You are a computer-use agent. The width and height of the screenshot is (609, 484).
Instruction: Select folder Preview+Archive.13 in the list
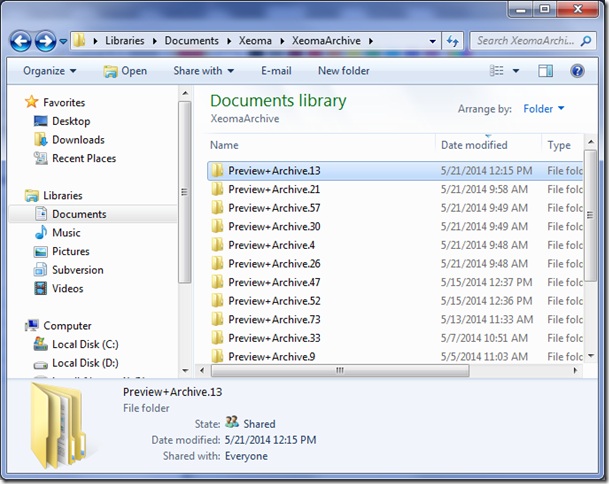pyautogui.click(x=395, y=171)
